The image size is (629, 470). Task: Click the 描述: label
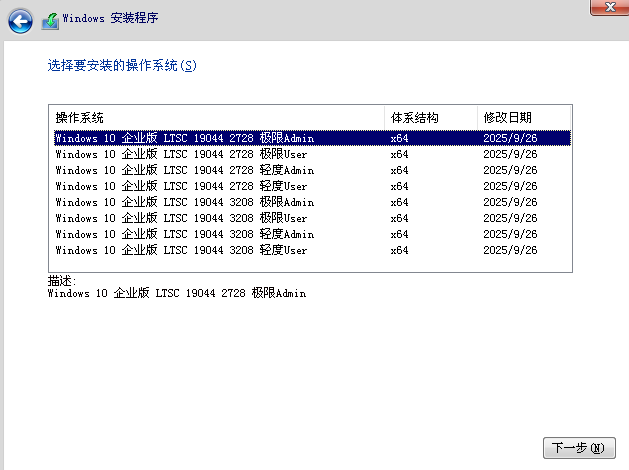(62, 281)
